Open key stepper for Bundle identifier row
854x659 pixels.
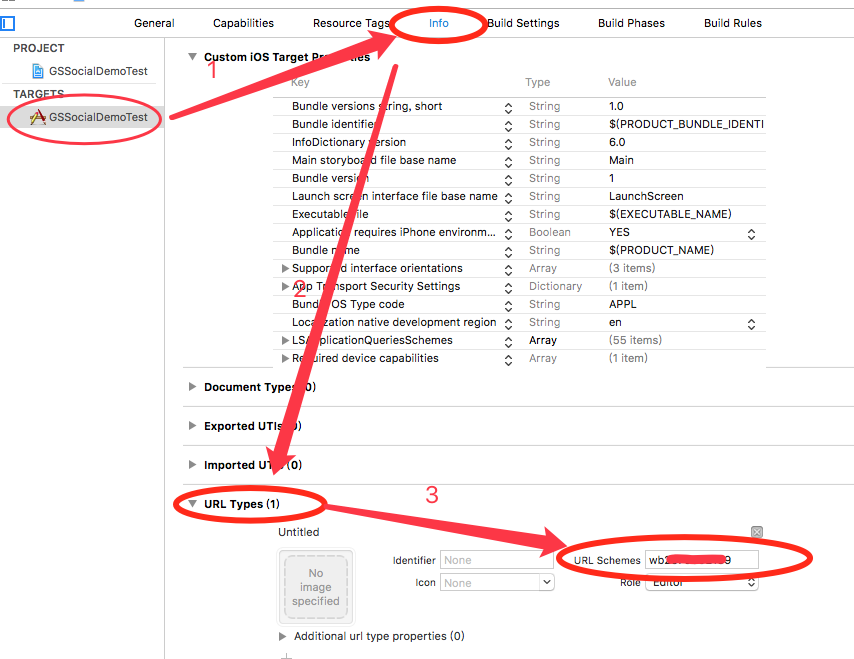coord(508,126)
